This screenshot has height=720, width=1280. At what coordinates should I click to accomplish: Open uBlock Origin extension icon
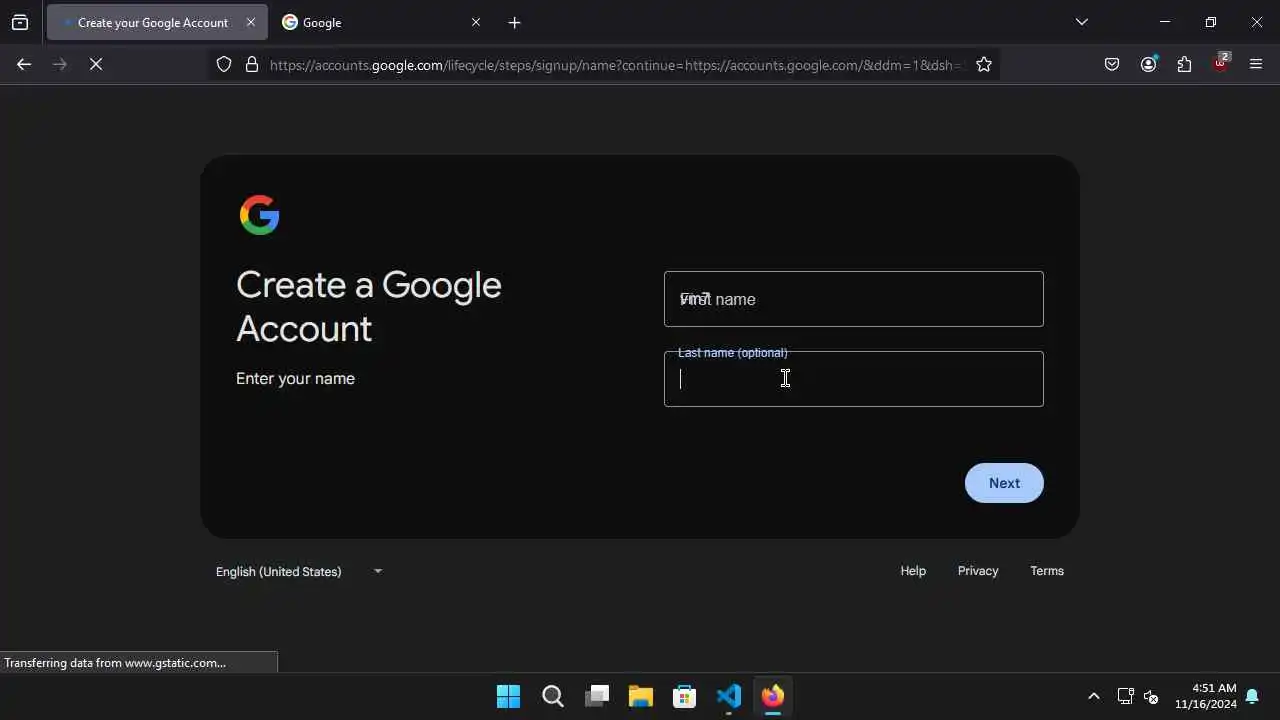pos(1221,63)
